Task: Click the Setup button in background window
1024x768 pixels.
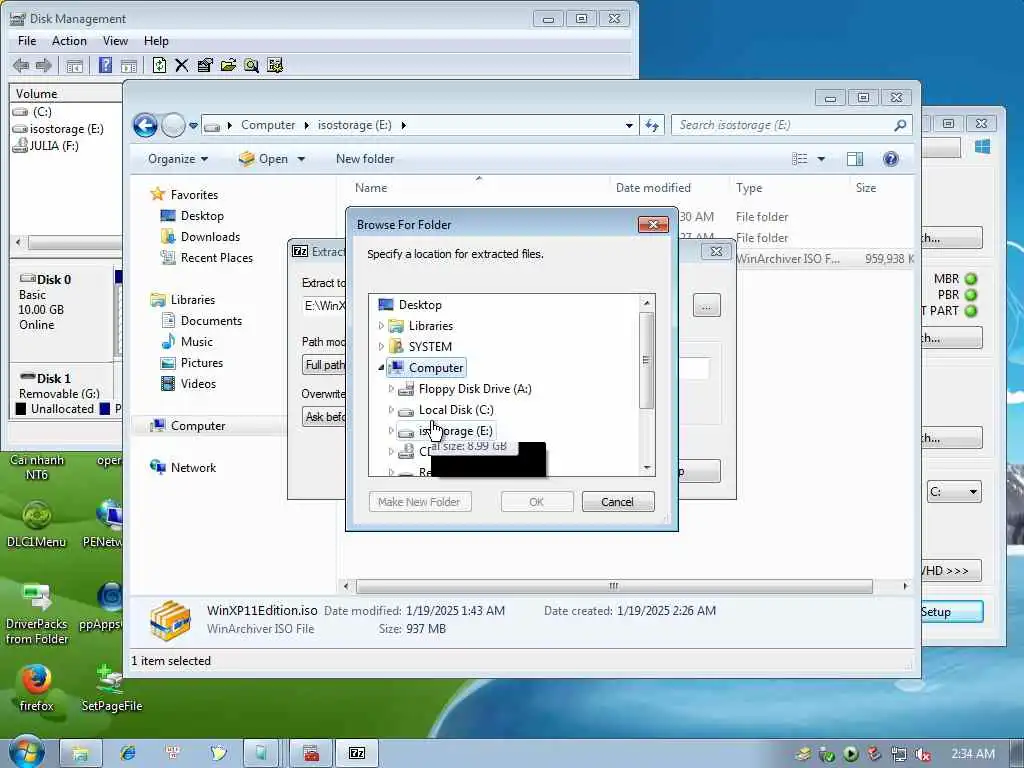Action: click(x=950, y=612)
